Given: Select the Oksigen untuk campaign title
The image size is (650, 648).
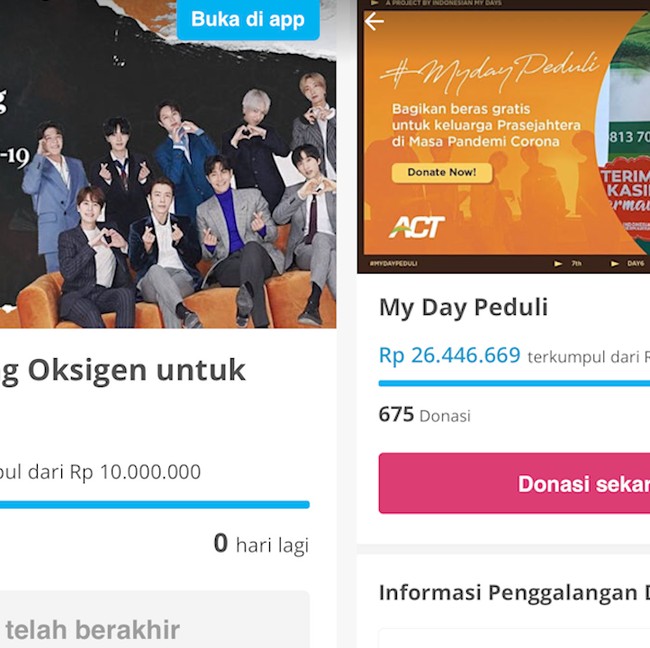Looking at the screenshot, I should (x=125, y=369).
